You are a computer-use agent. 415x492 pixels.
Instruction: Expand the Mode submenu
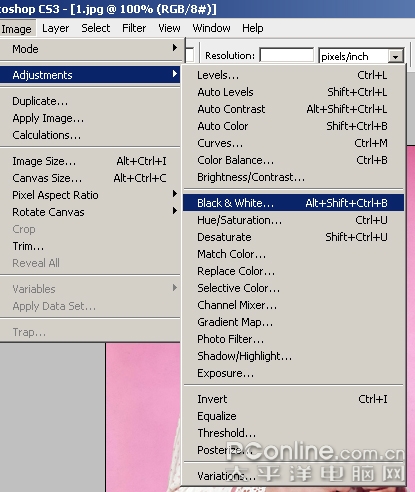click(90, 49)
